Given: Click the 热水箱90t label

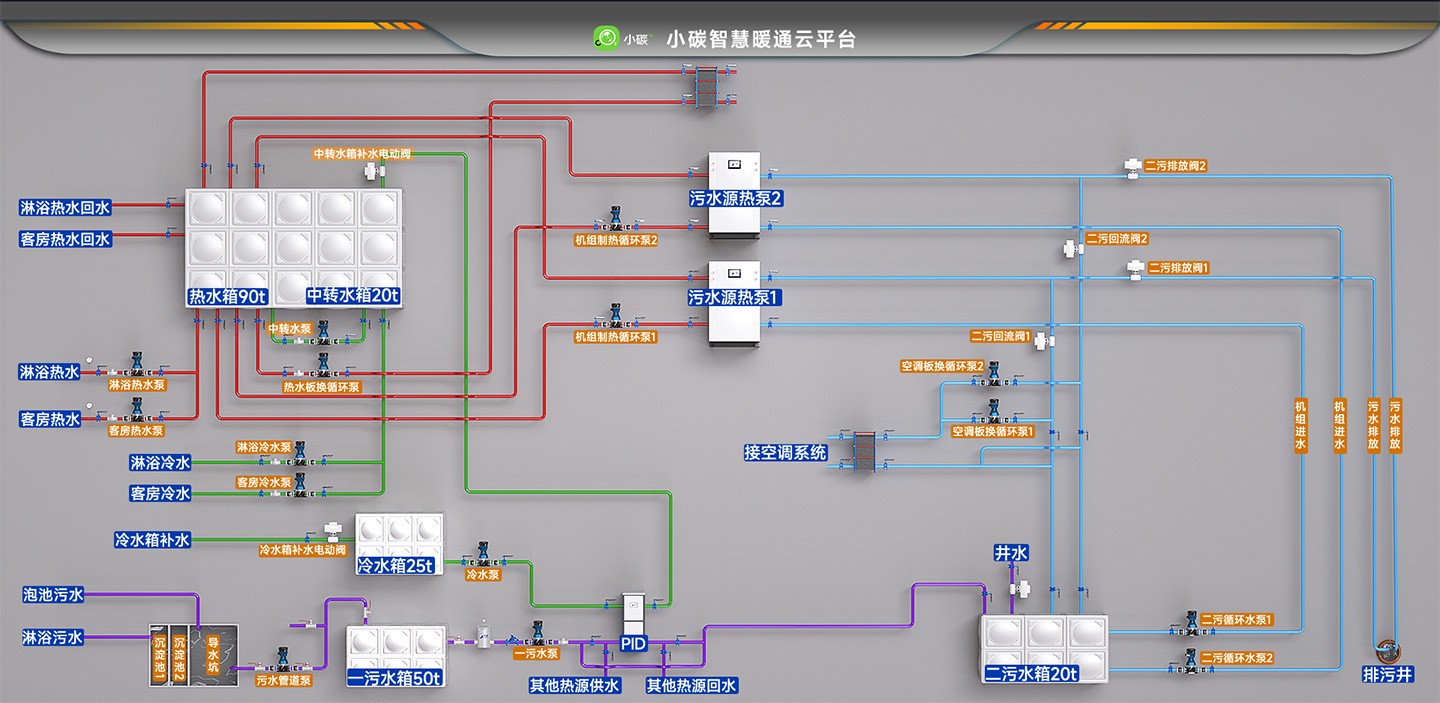Looking at the screenshot, I should coord(228,296).
